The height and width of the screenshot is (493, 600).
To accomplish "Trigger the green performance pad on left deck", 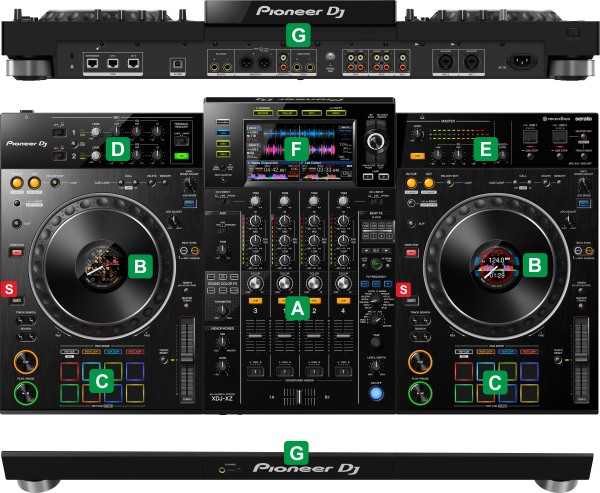I will 70,393.
